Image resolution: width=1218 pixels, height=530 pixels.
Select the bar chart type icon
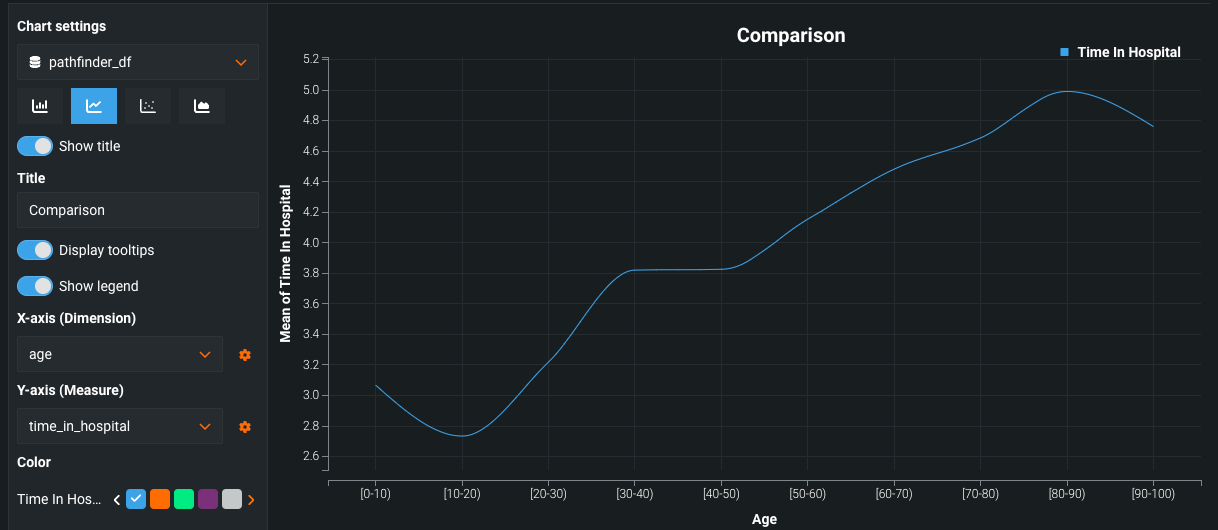pos(40,106)
